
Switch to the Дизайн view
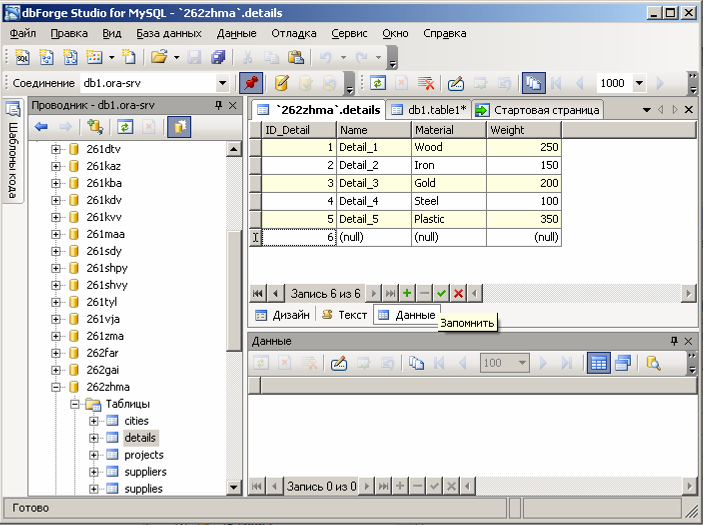[x=283, y=315]
